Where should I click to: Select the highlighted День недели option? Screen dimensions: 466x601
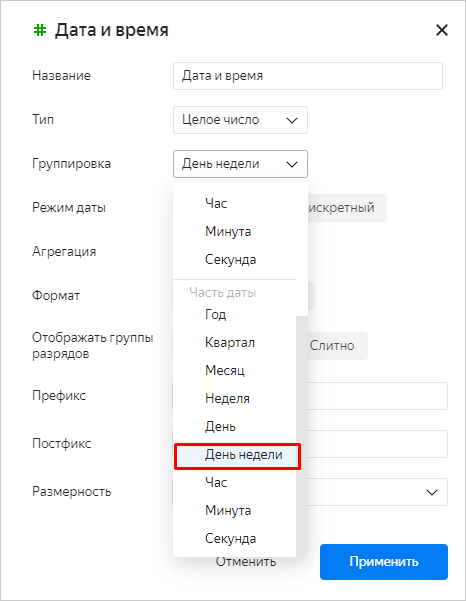click(x=237, y=455)
